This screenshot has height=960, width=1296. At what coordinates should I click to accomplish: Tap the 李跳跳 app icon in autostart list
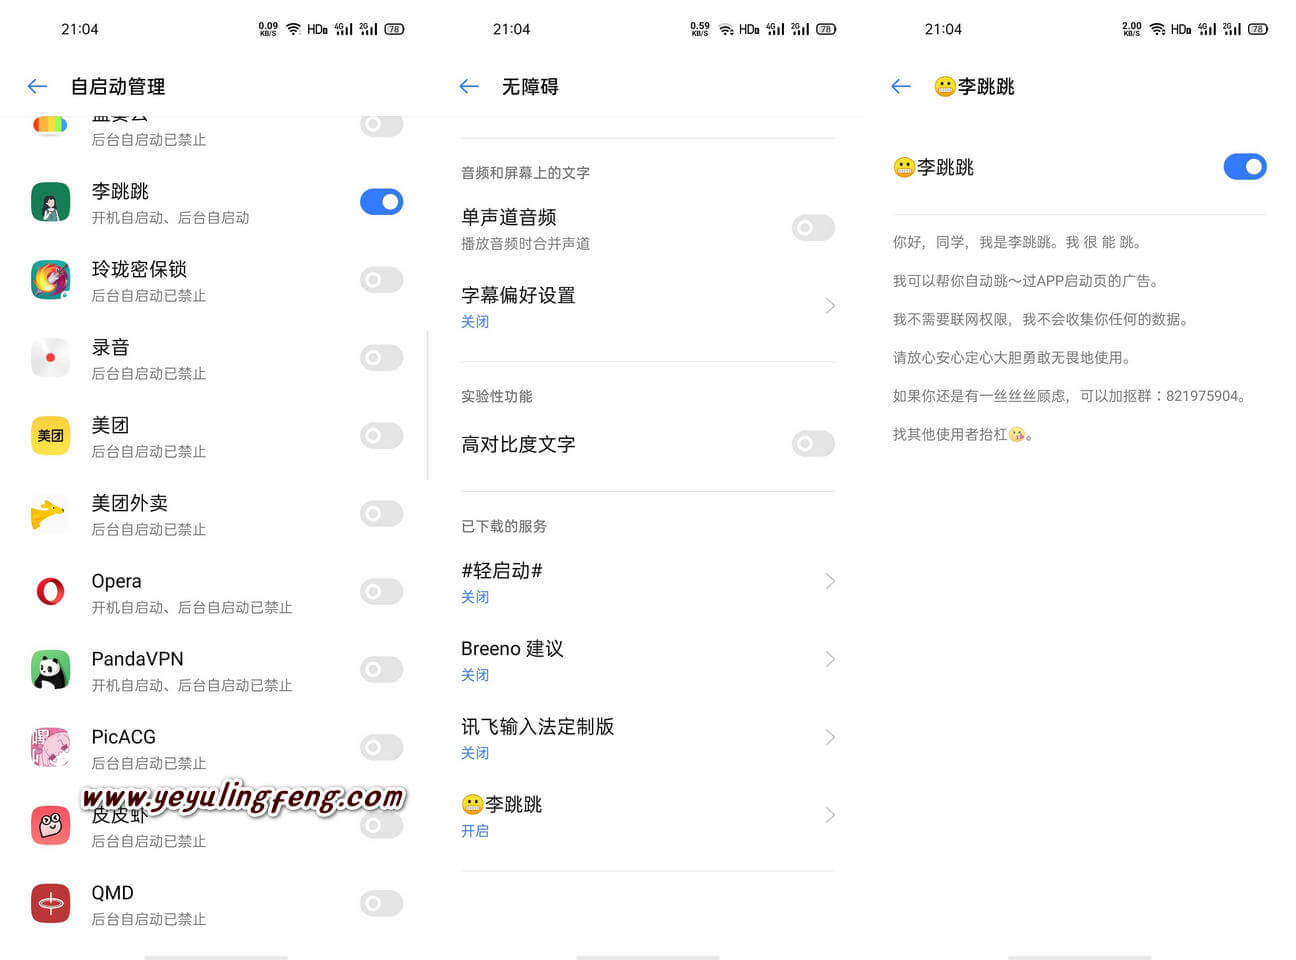(x=51, y=202)
